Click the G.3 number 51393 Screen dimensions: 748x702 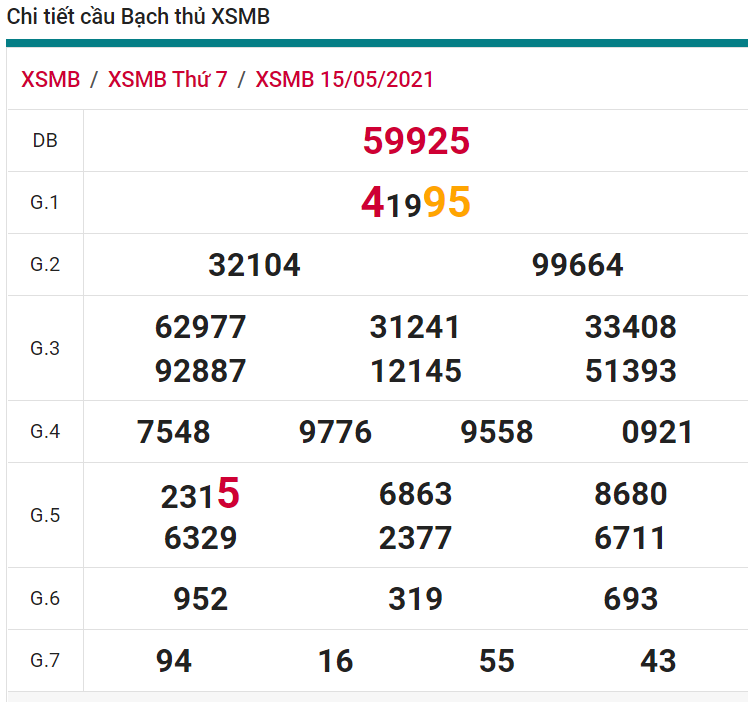pyautogui.click(x=631, y=372)
